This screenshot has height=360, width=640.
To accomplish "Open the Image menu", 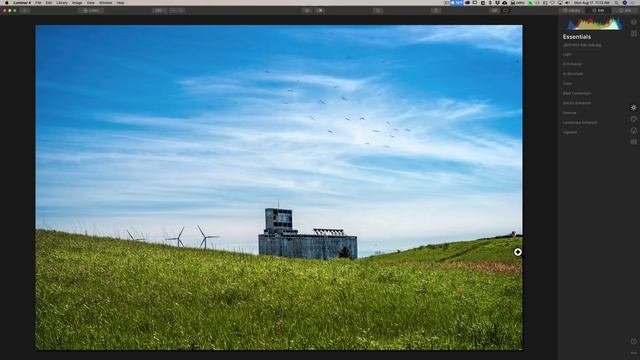I will [x=77, y=2].
